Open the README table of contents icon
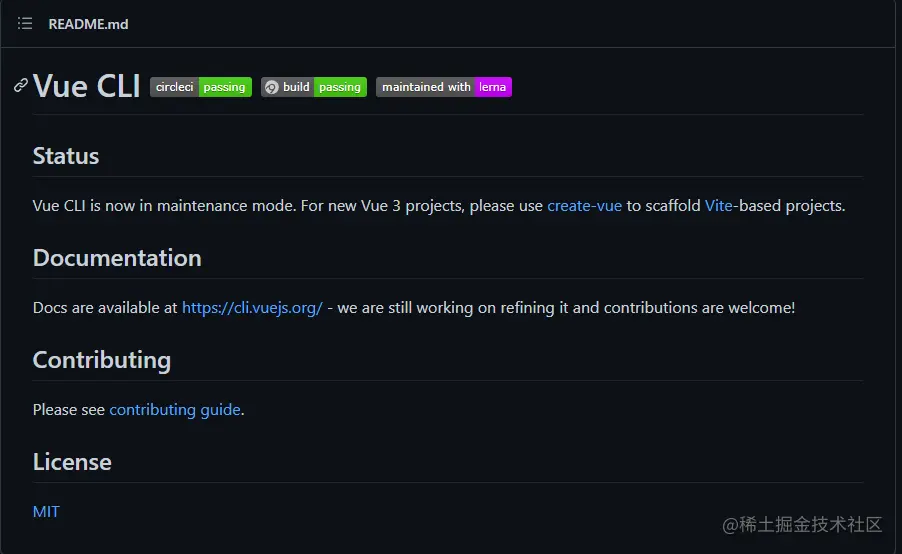Image resolution: width=902 pixels, height=554 pixels. [25, 24]
